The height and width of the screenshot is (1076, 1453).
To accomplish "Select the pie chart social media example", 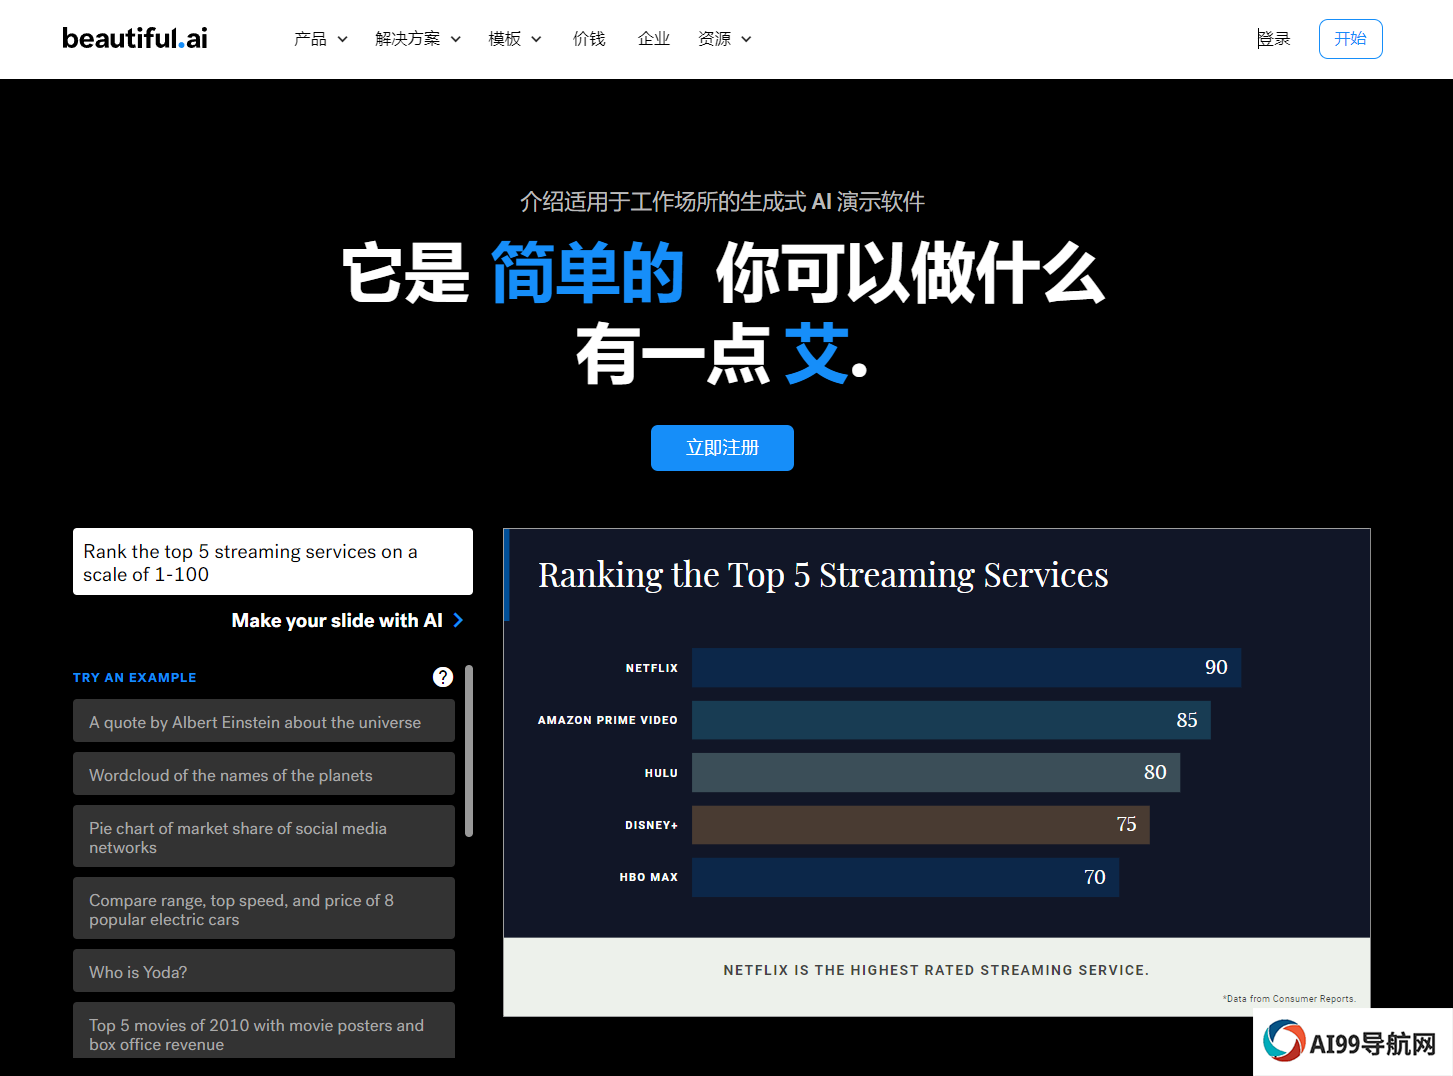I will click(264, 837).
